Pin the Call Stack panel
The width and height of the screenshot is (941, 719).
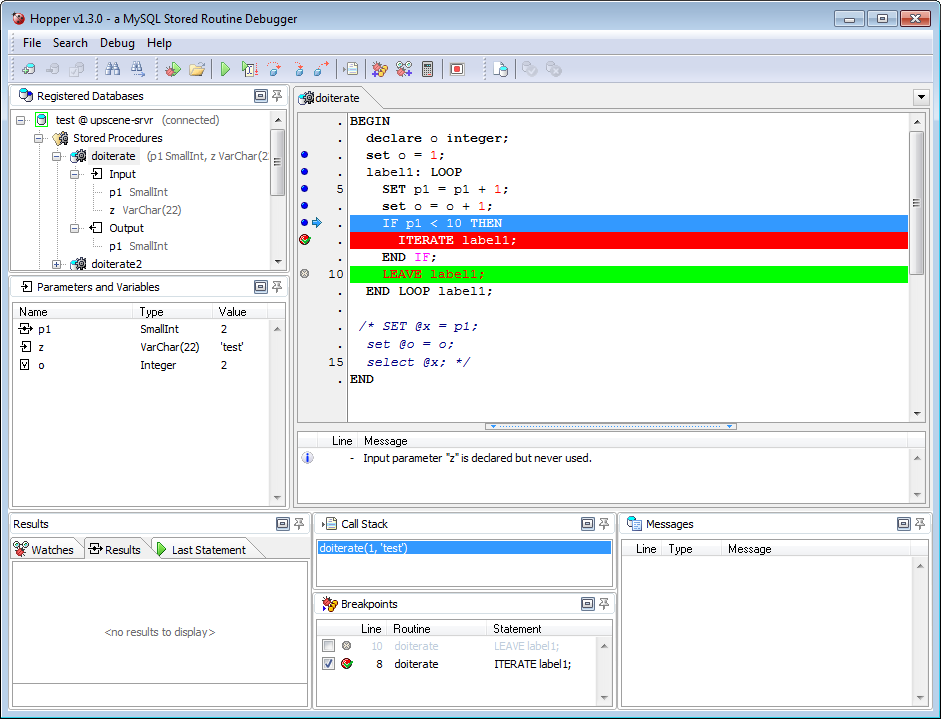(603, 524)
